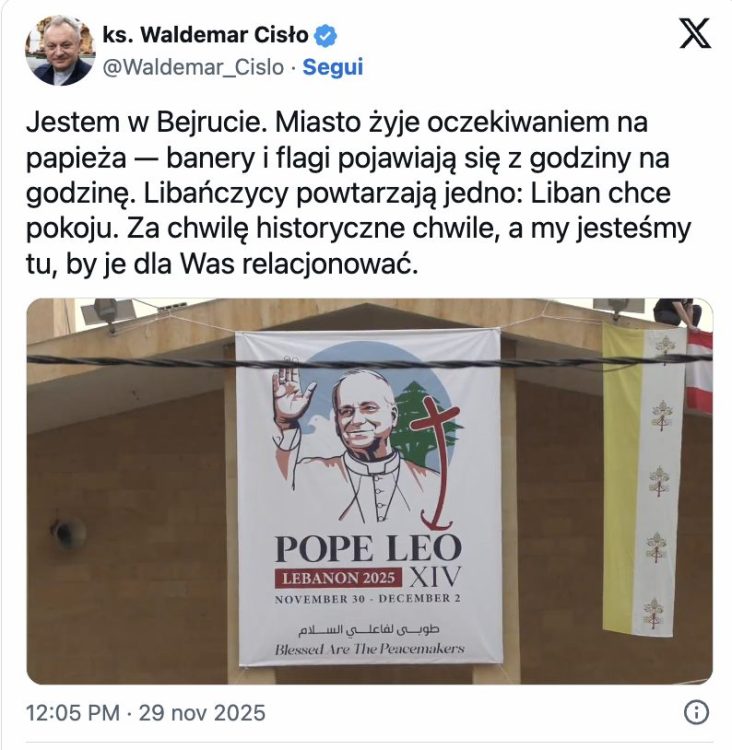This screenshot has height=750, width=732.
Task: Click the red cross graphic on the banner
Action: click(x=437, y=463)
